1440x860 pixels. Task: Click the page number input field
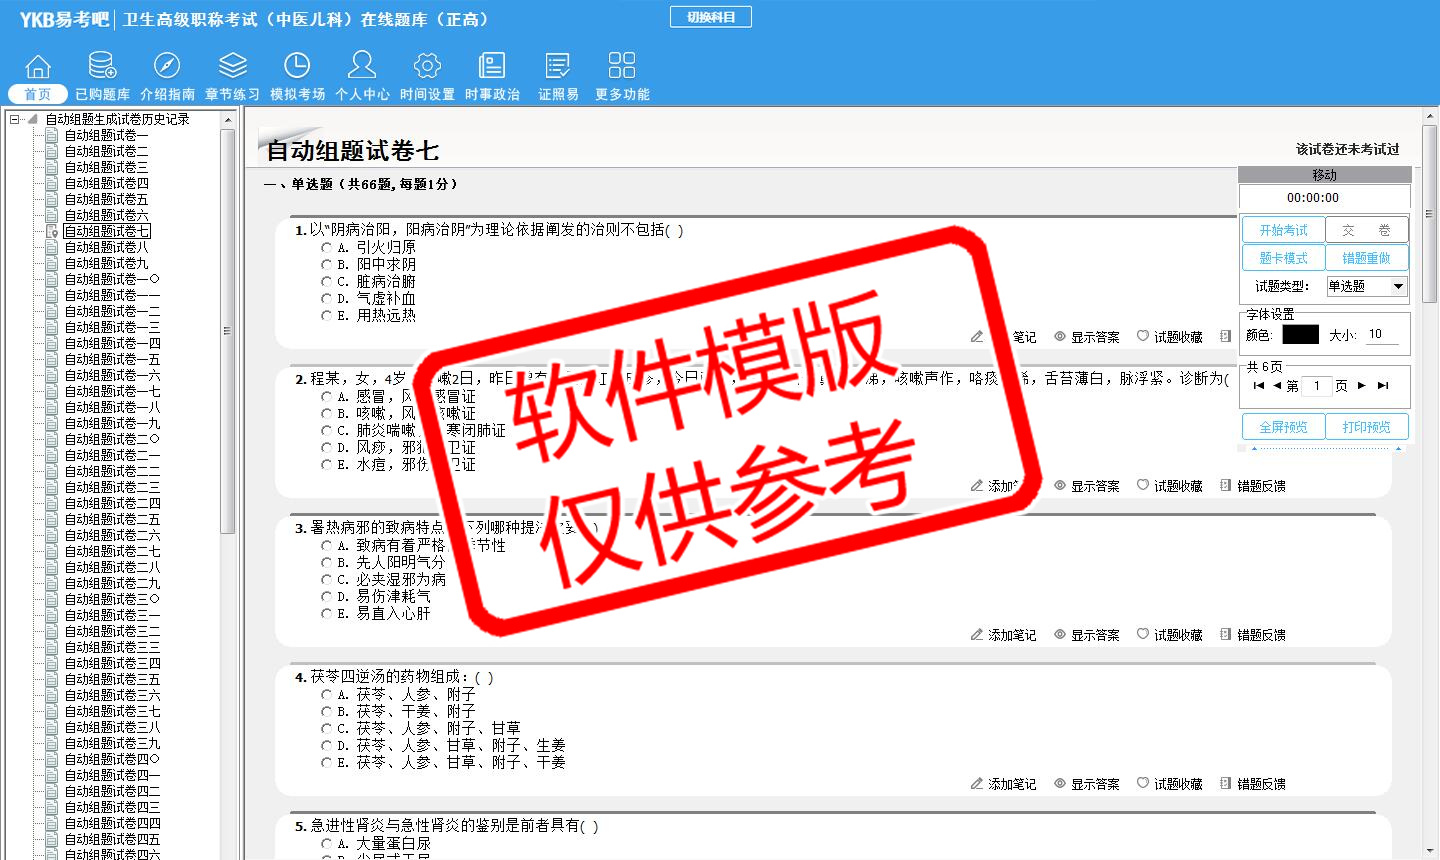pos(1317,386)
